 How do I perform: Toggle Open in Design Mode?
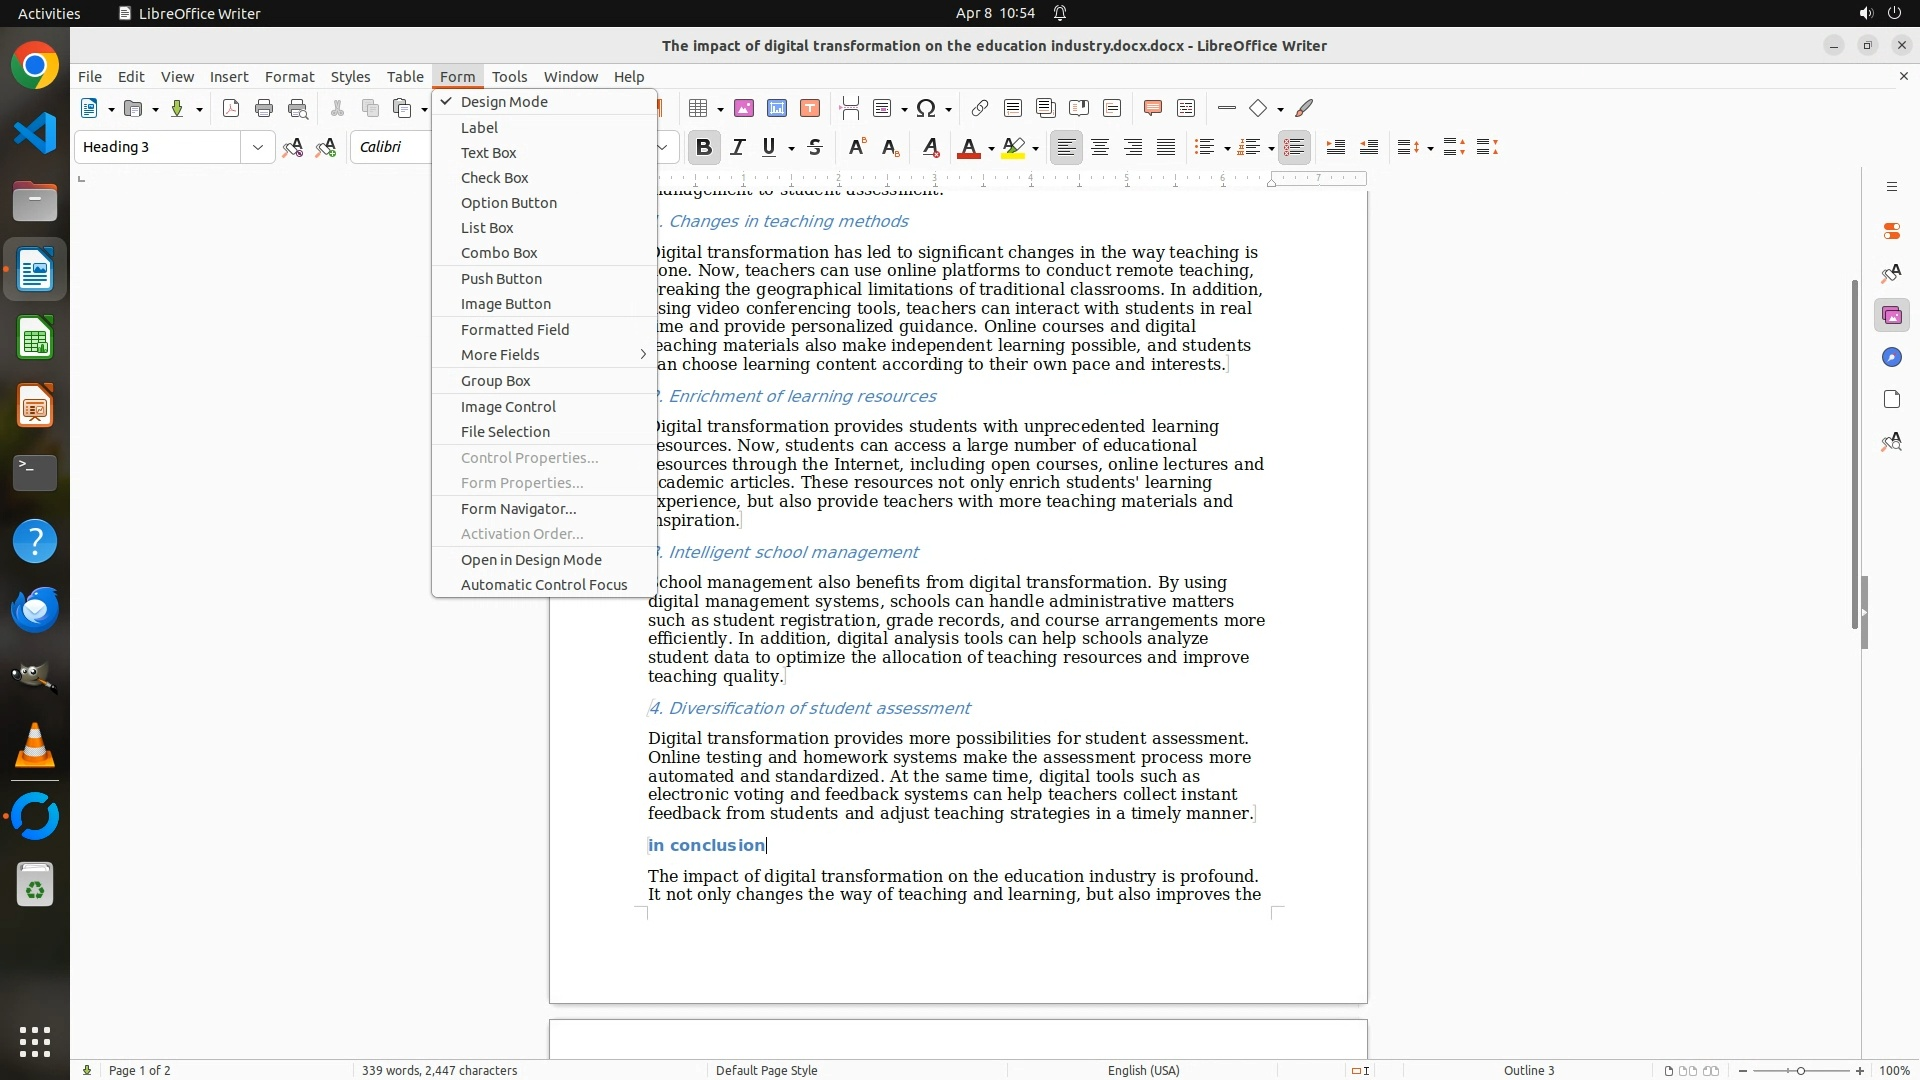tap(531, 560)
